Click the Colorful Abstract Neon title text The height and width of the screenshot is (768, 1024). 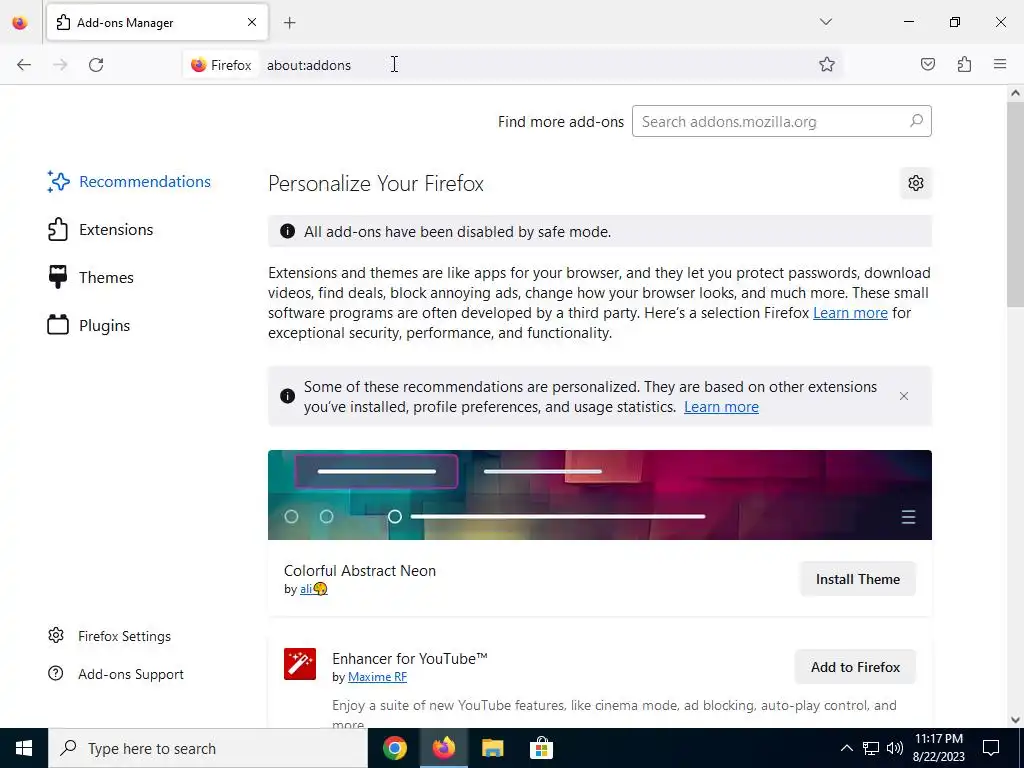coord(360,571)
